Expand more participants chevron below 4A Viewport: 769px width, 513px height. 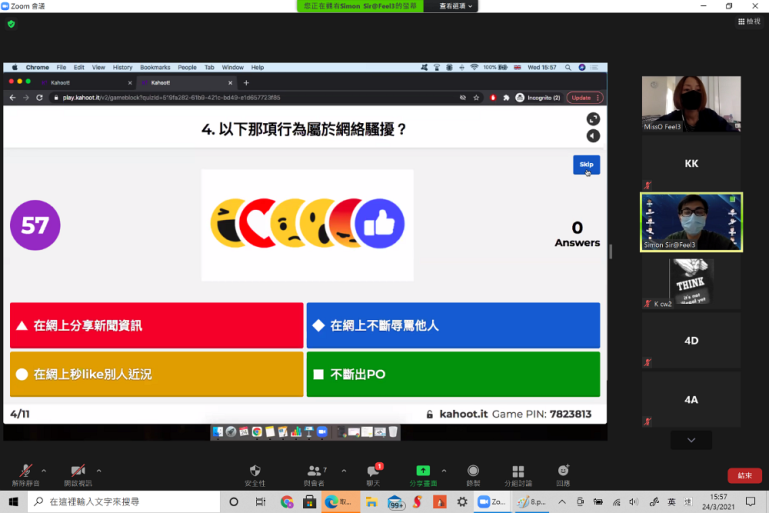[x=691, y=440]
